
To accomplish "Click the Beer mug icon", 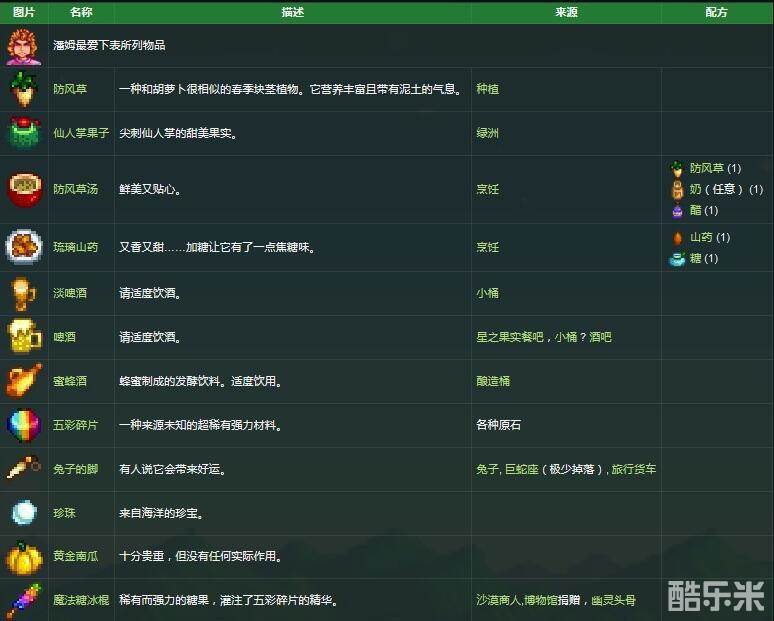I will [23, 337].
